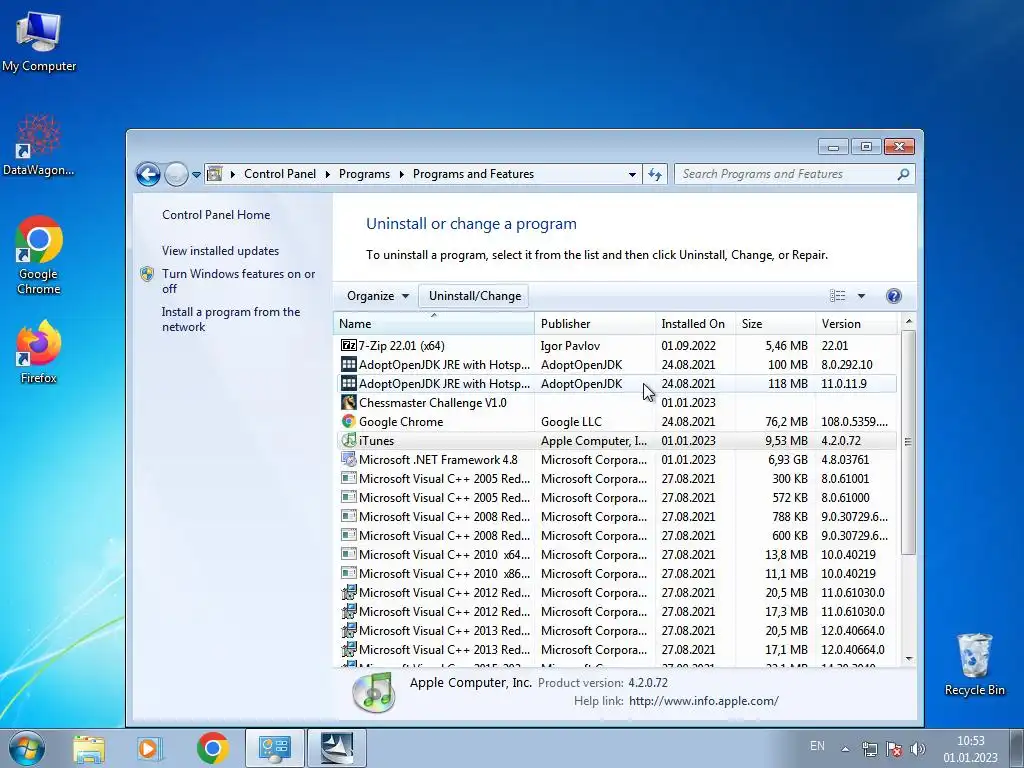Select Microsoft Visual C++ 2010 x64 row

click(616, 554)
